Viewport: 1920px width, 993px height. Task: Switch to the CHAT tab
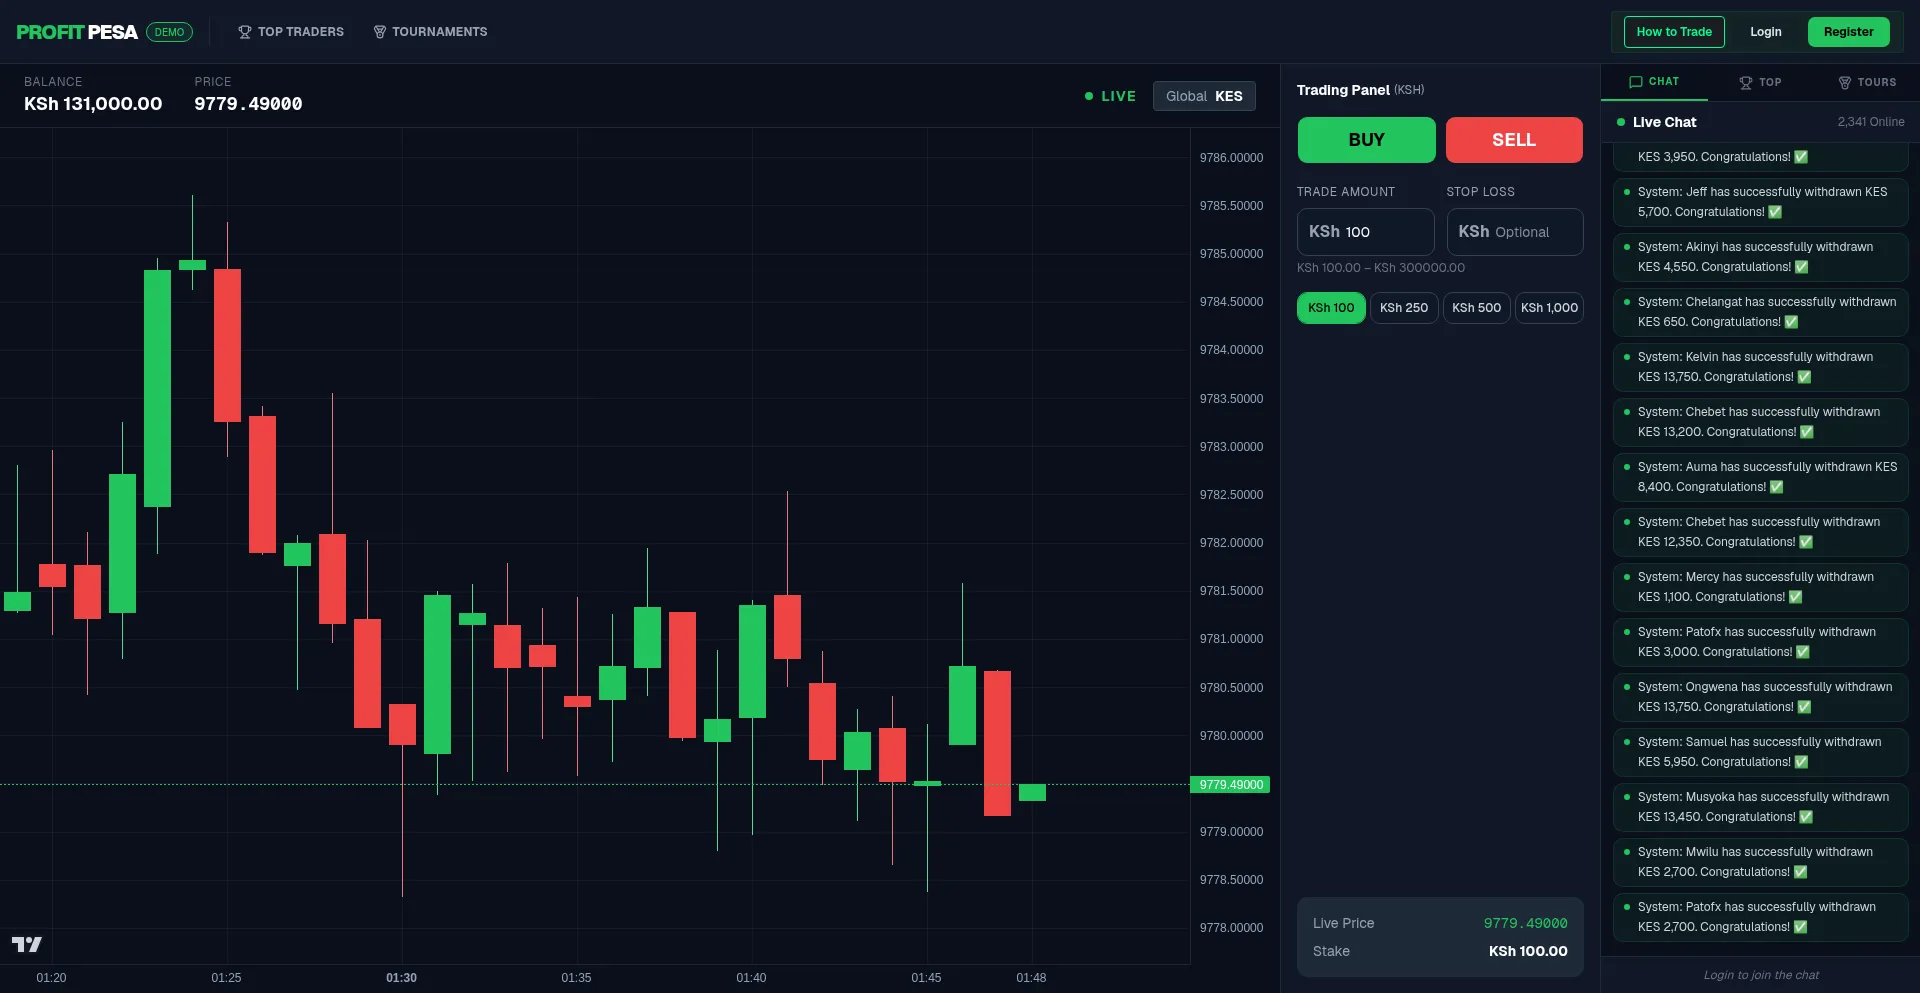pos(1654,82)
